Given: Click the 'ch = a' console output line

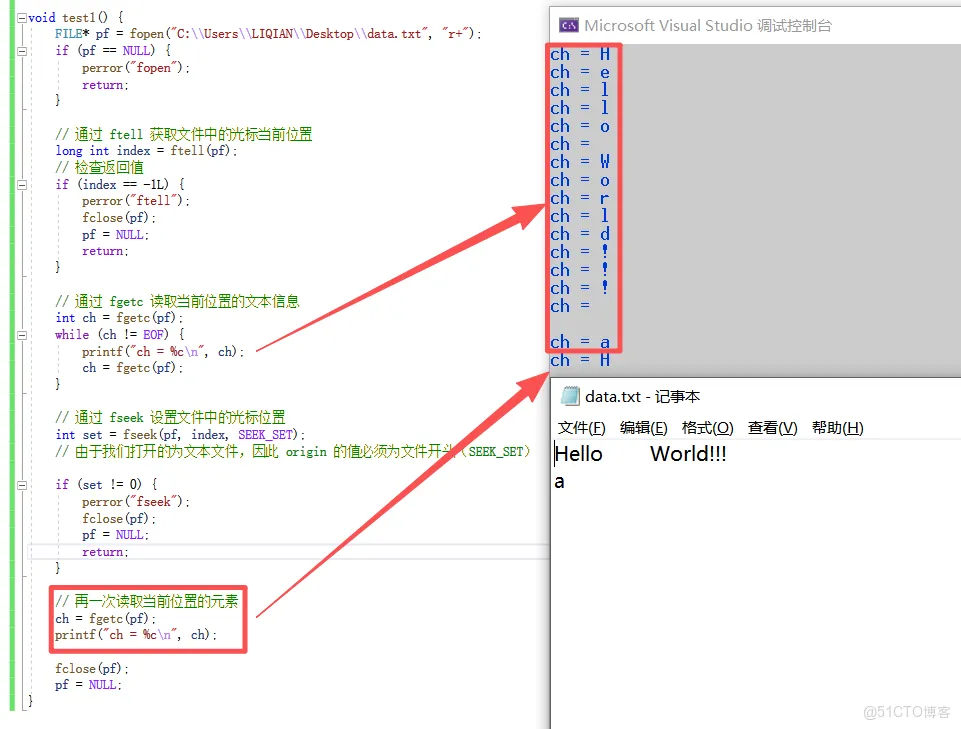Looking at the screenshot, I should tap(580, 342).
